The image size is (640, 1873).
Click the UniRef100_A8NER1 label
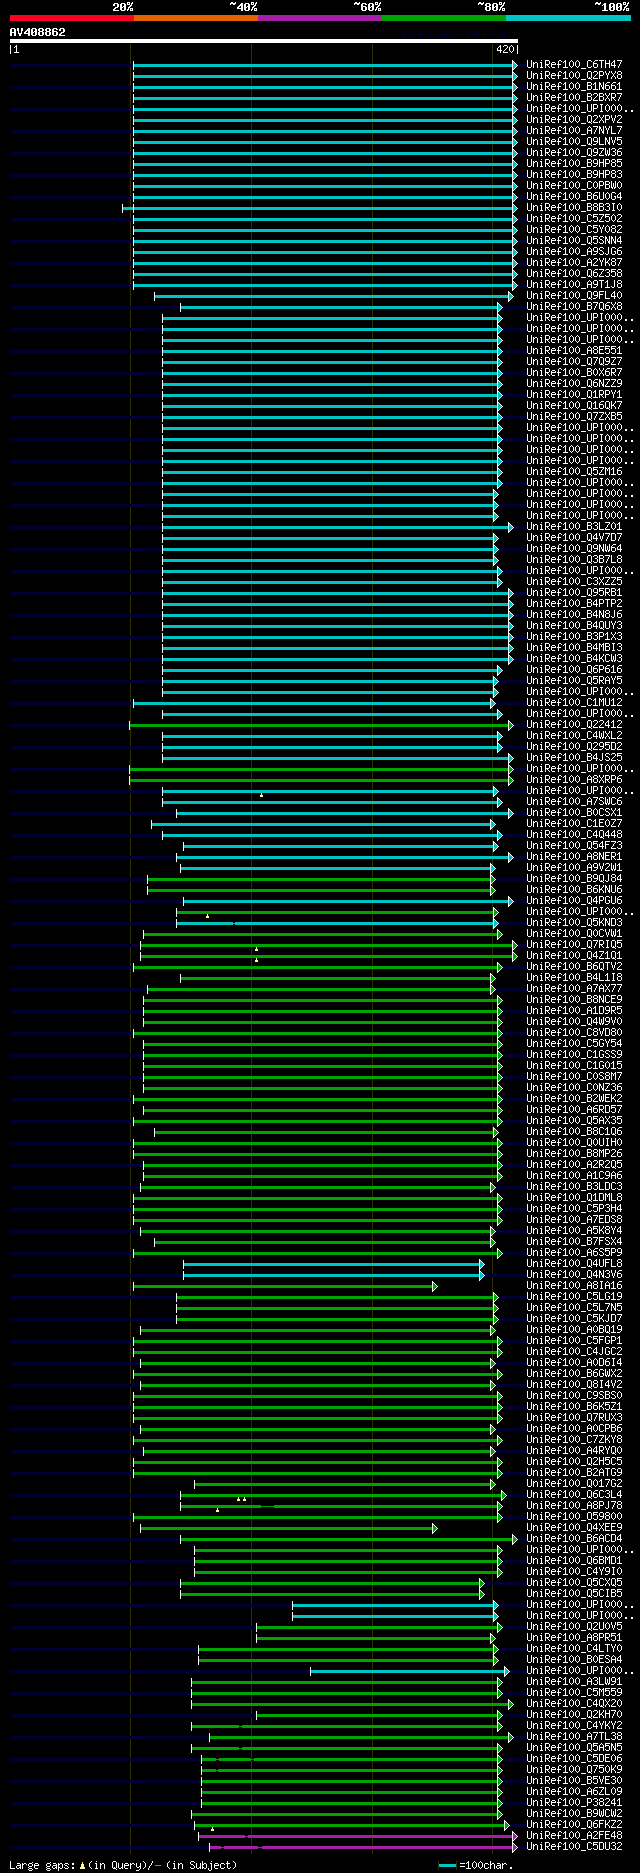[x=574, y=857]
